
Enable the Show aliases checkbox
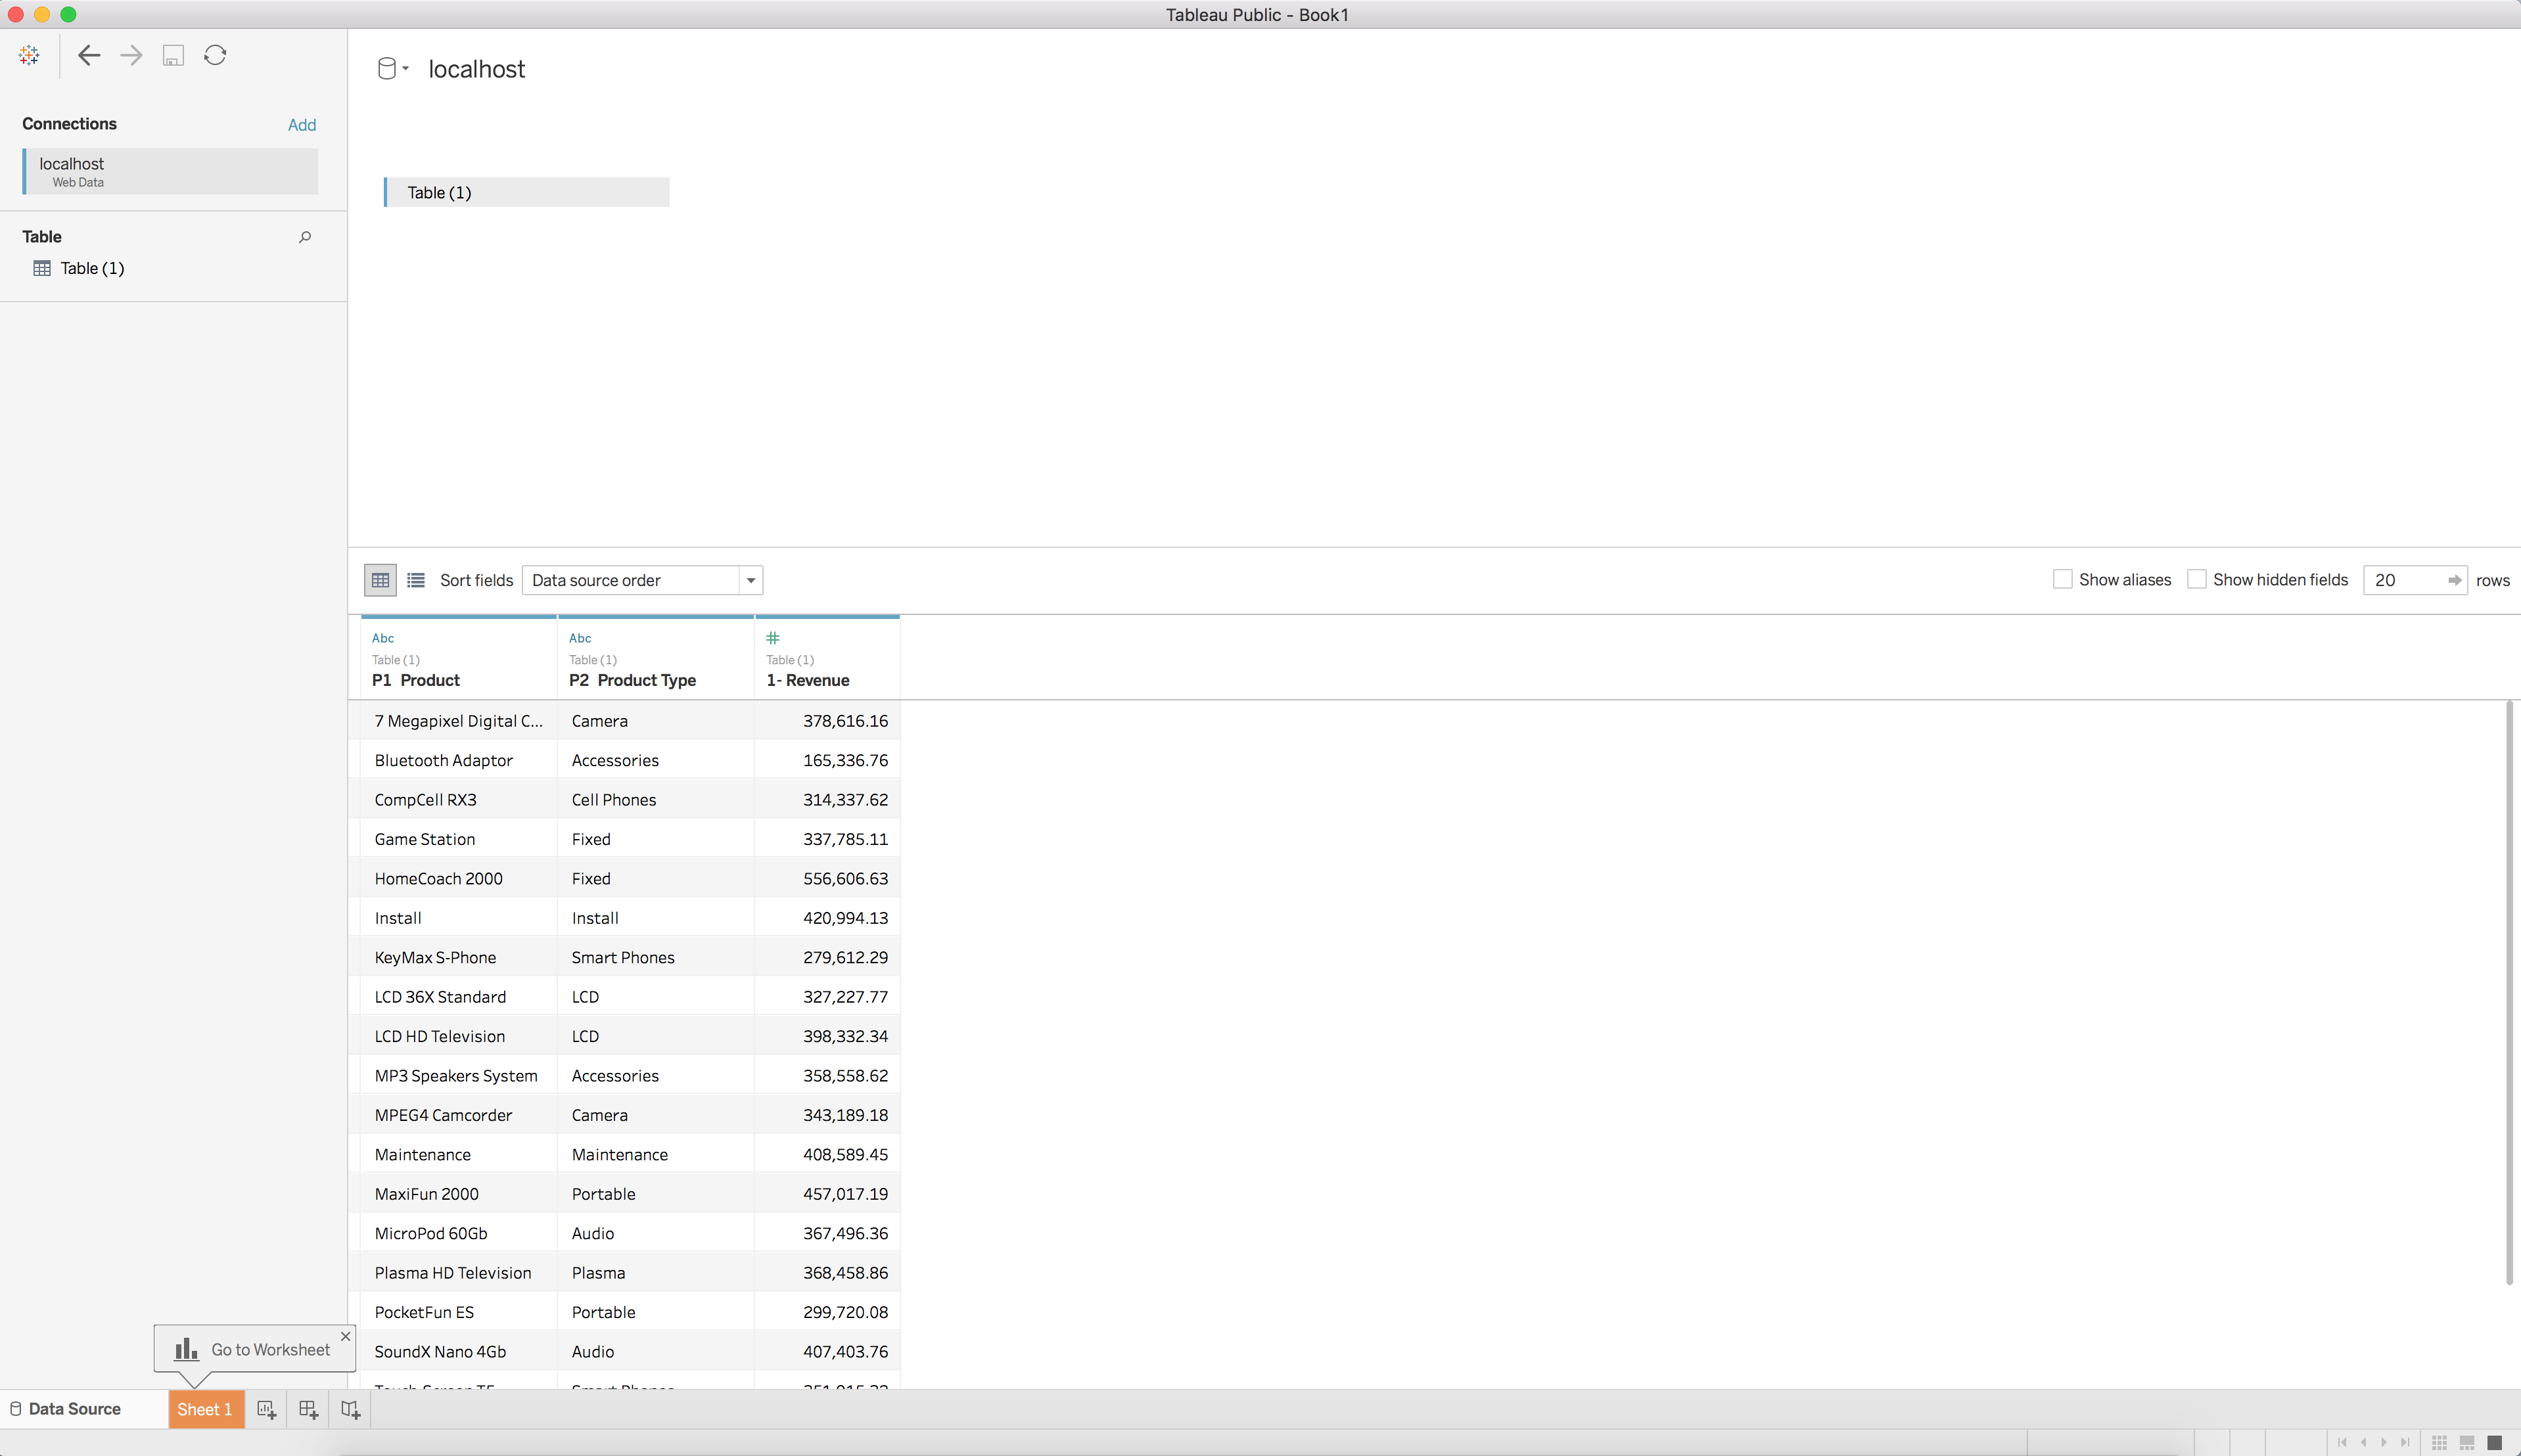click(x=2062, y=579)
